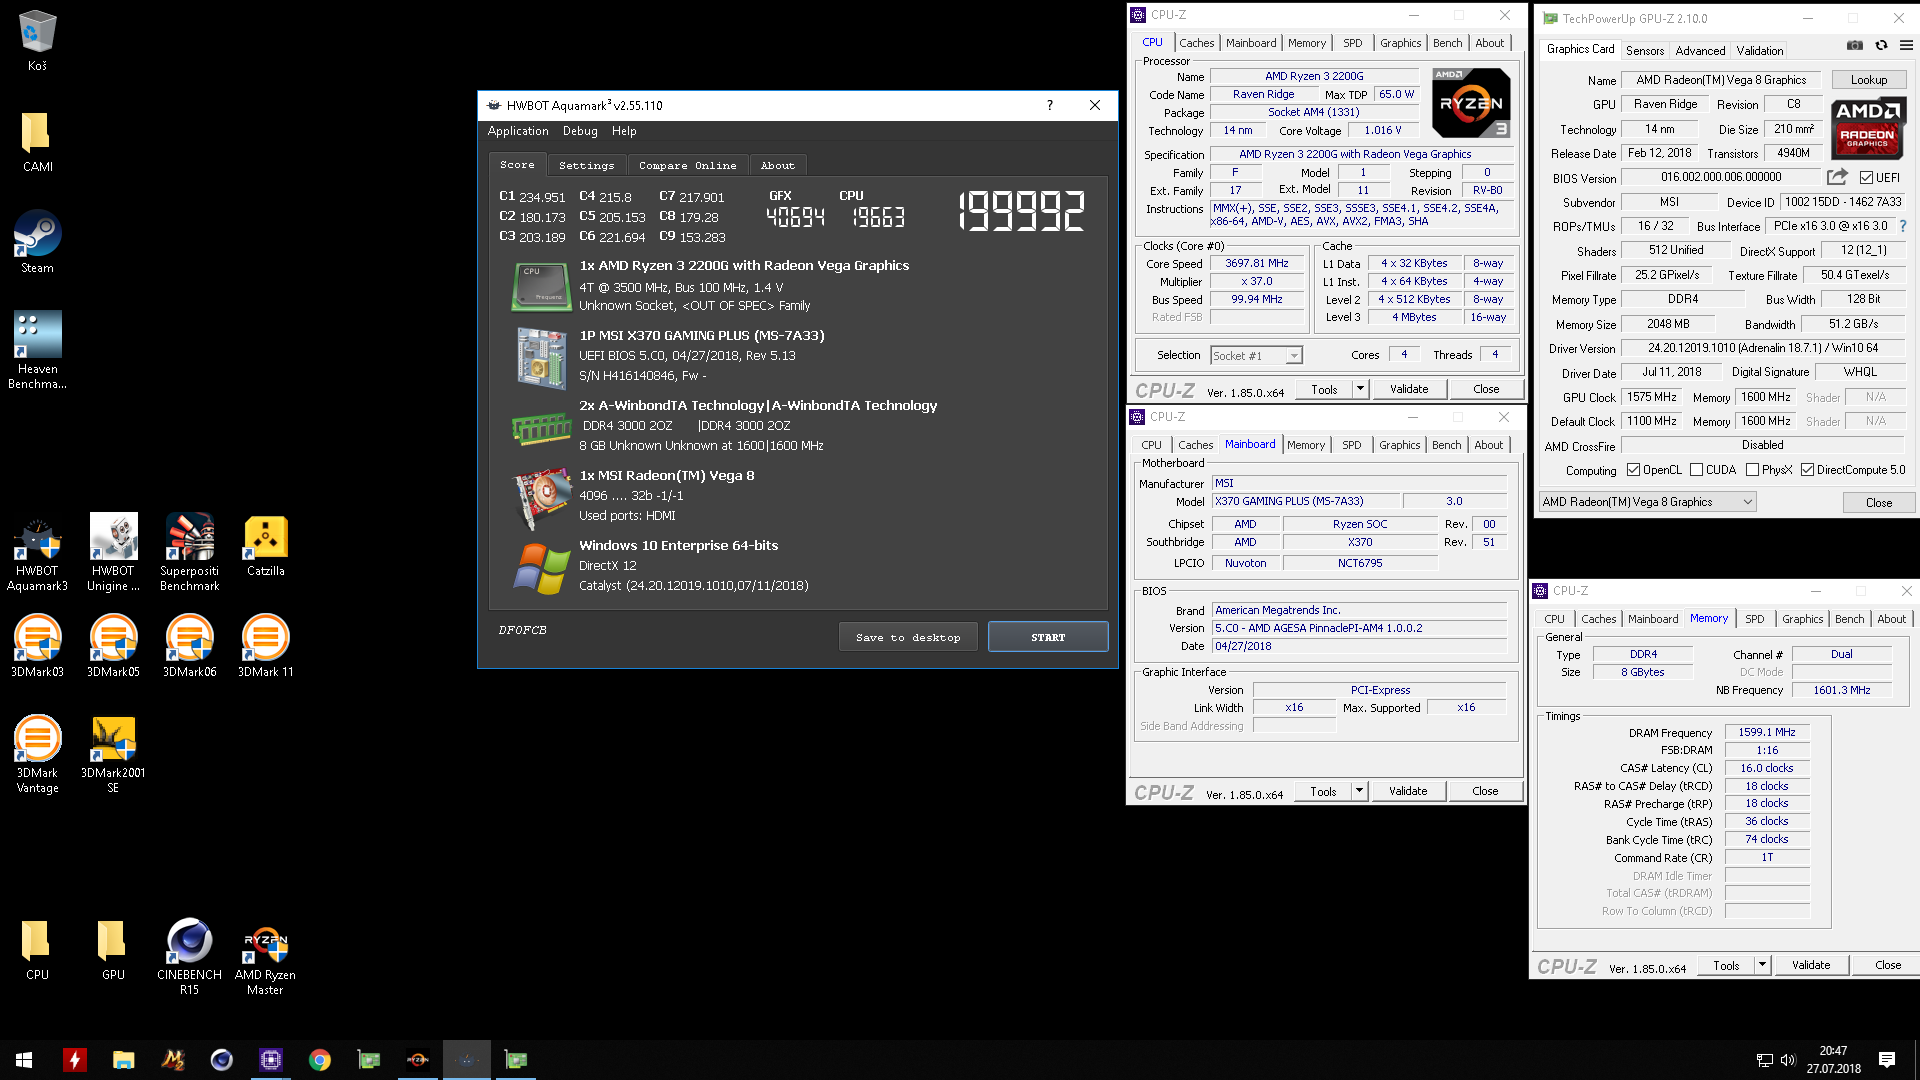Open 3DMark05 desktop shortcut

tap(113, 646)
